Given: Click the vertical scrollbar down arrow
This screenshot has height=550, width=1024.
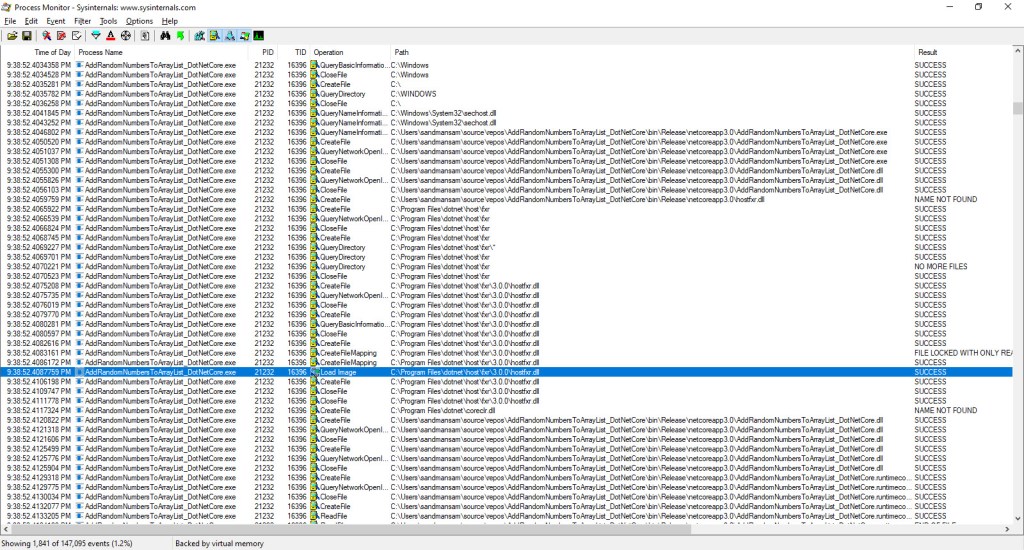Looking at the screenshot, I should click(1018, 517).
